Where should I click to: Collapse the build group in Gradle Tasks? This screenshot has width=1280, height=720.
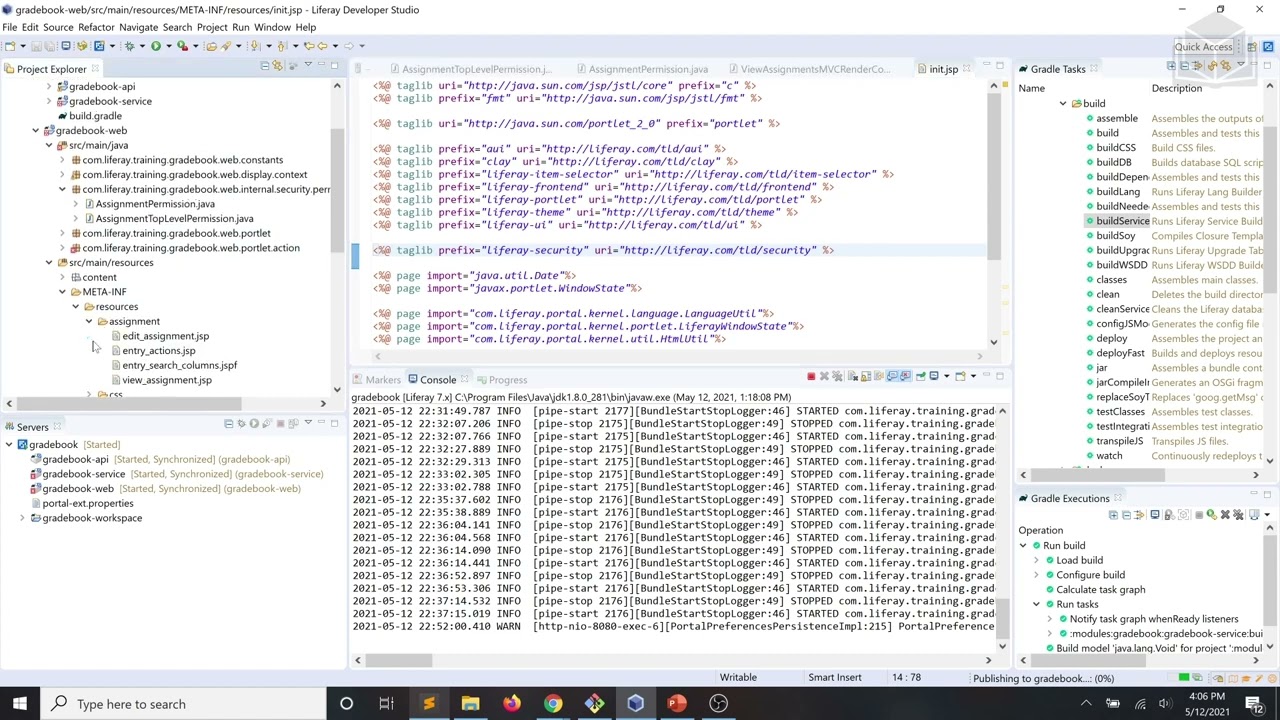coord(1063,104)
